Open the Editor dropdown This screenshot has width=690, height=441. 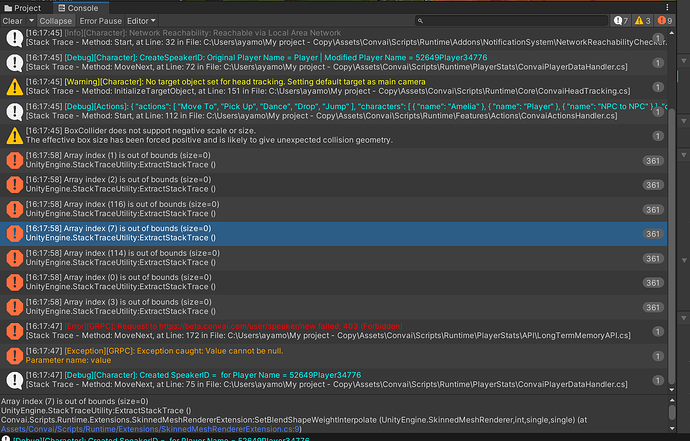tap(141, 20)
